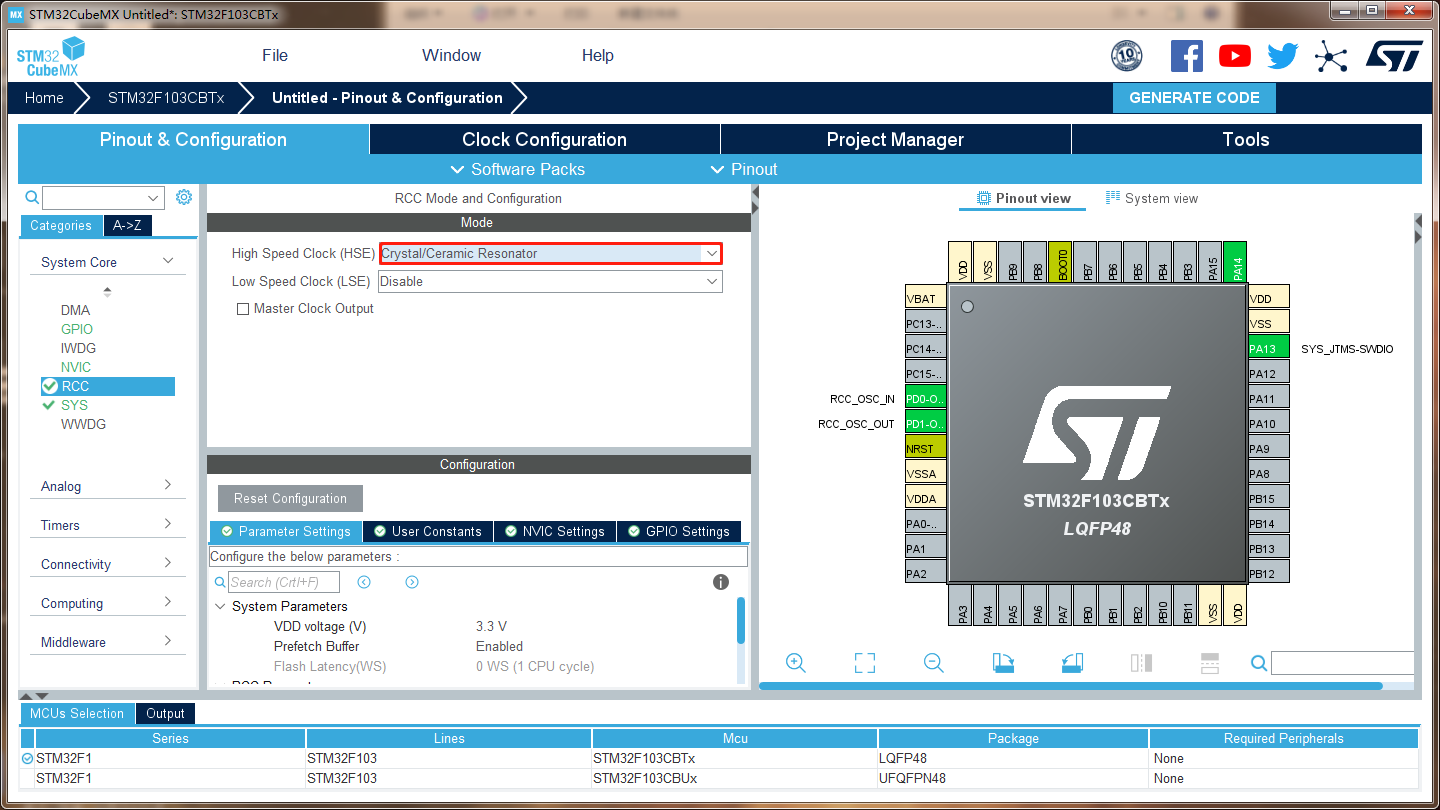1440x810 pixels.
Task: Select GPIO in System Core list
Action: pos(77,329)
